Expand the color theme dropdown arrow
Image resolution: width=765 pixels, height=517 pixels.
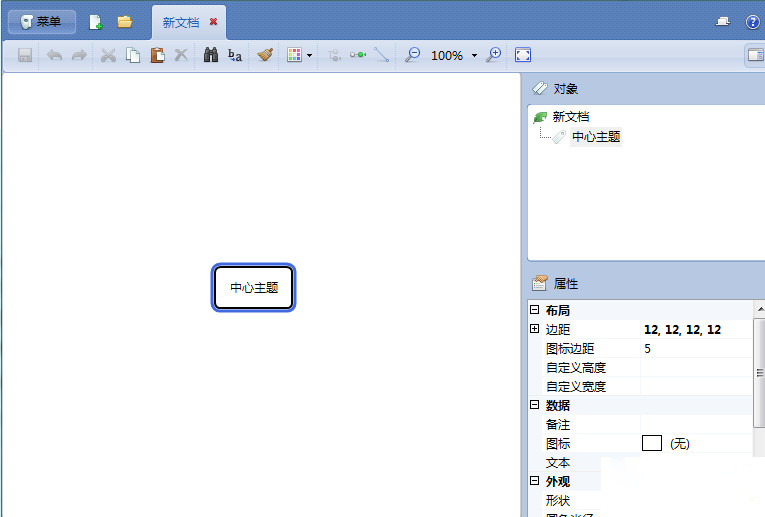click(309, 56)
